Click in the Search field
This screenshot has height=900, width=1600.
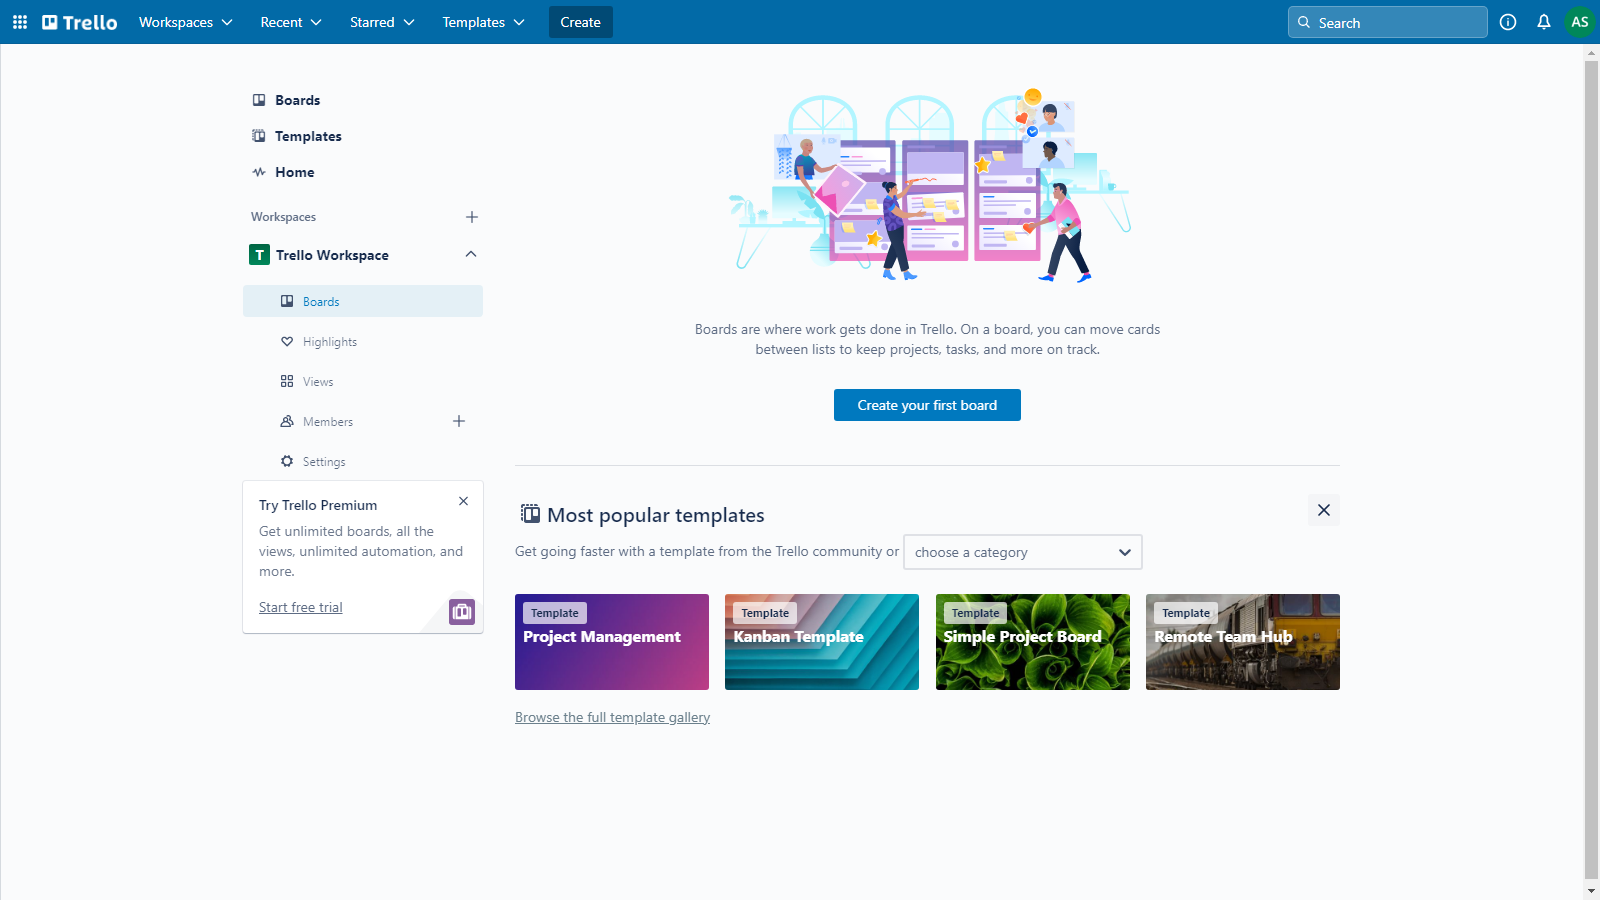(x=1388, y=22)
